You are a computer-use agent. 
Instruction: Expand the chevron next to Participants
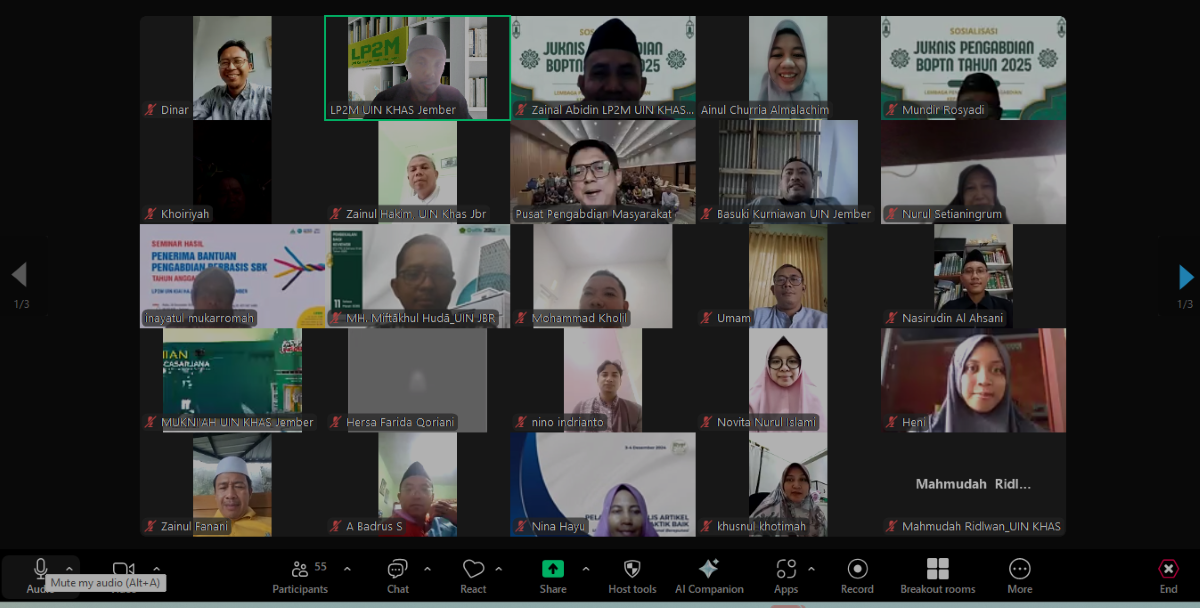coord(347,569)
